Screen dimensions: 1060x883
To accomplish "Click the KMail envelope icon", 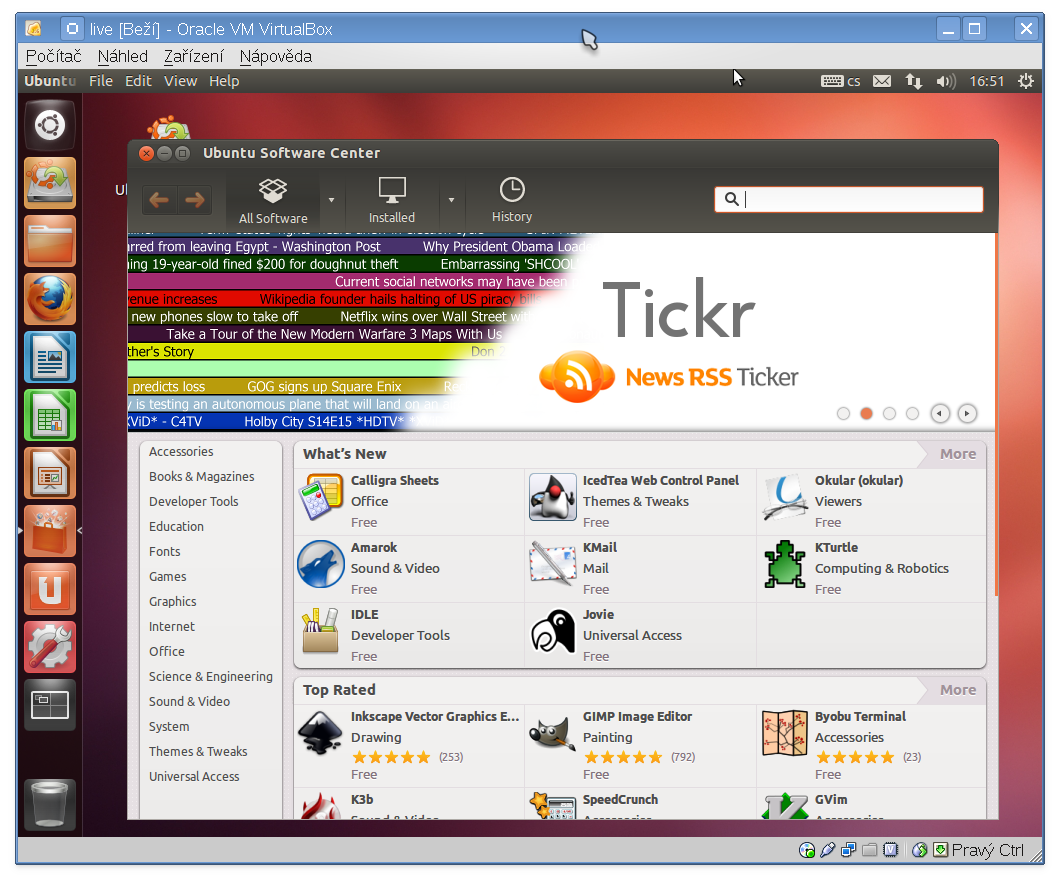I will (552, 563).
